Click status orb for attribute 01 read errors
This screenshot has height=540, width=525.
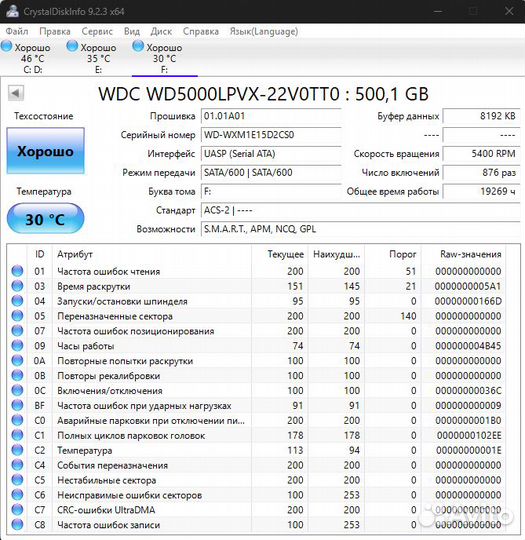tap(17, 271)
